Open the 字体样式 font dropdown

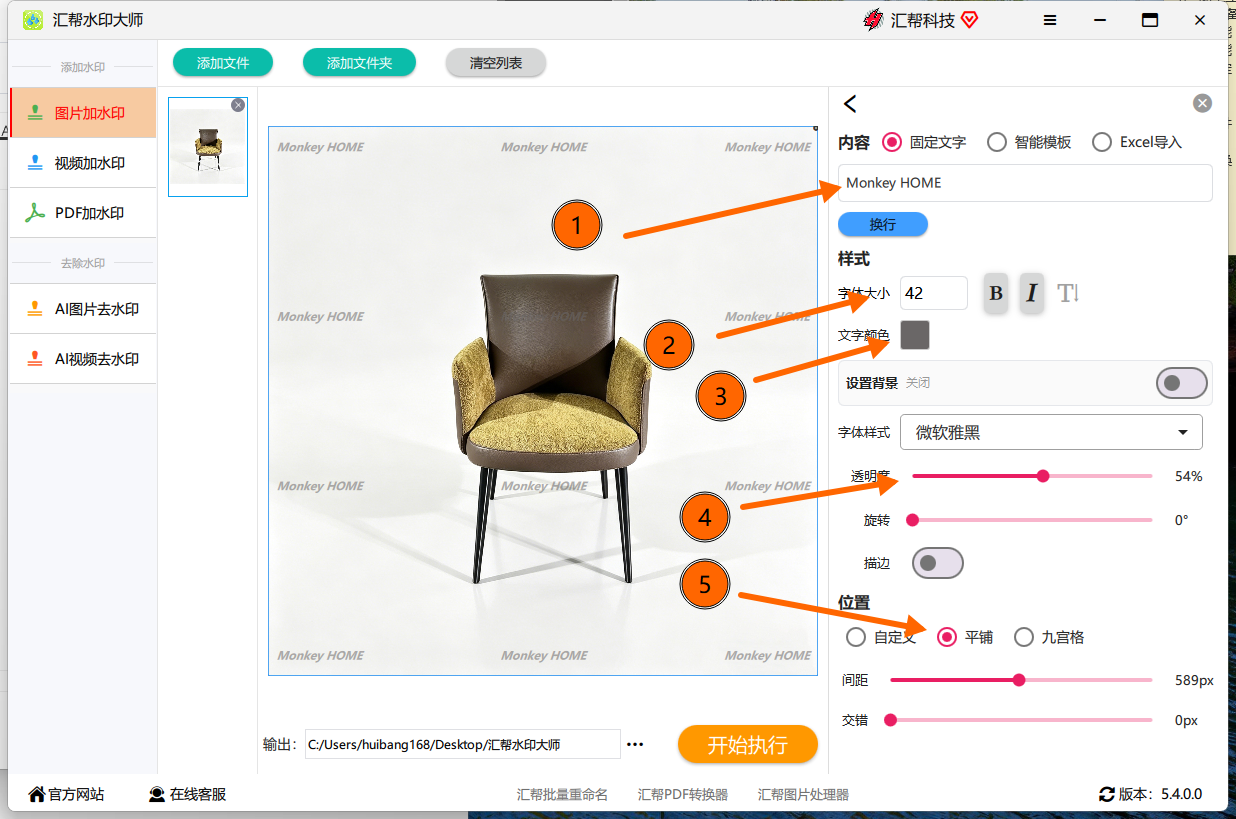click(1051, 432)
